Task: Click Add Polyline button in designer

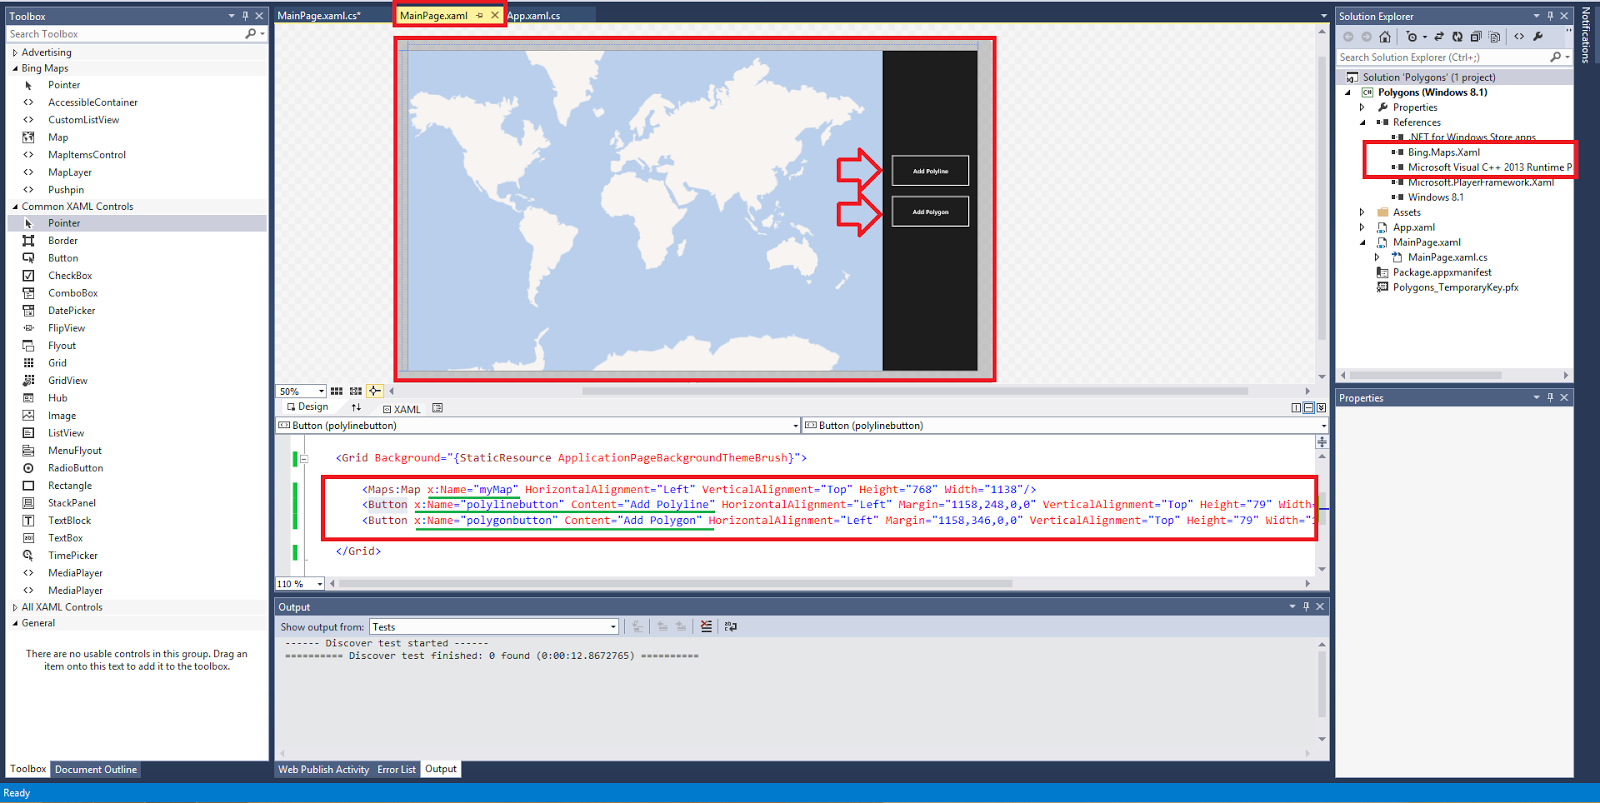Action: tap(930, 171)
